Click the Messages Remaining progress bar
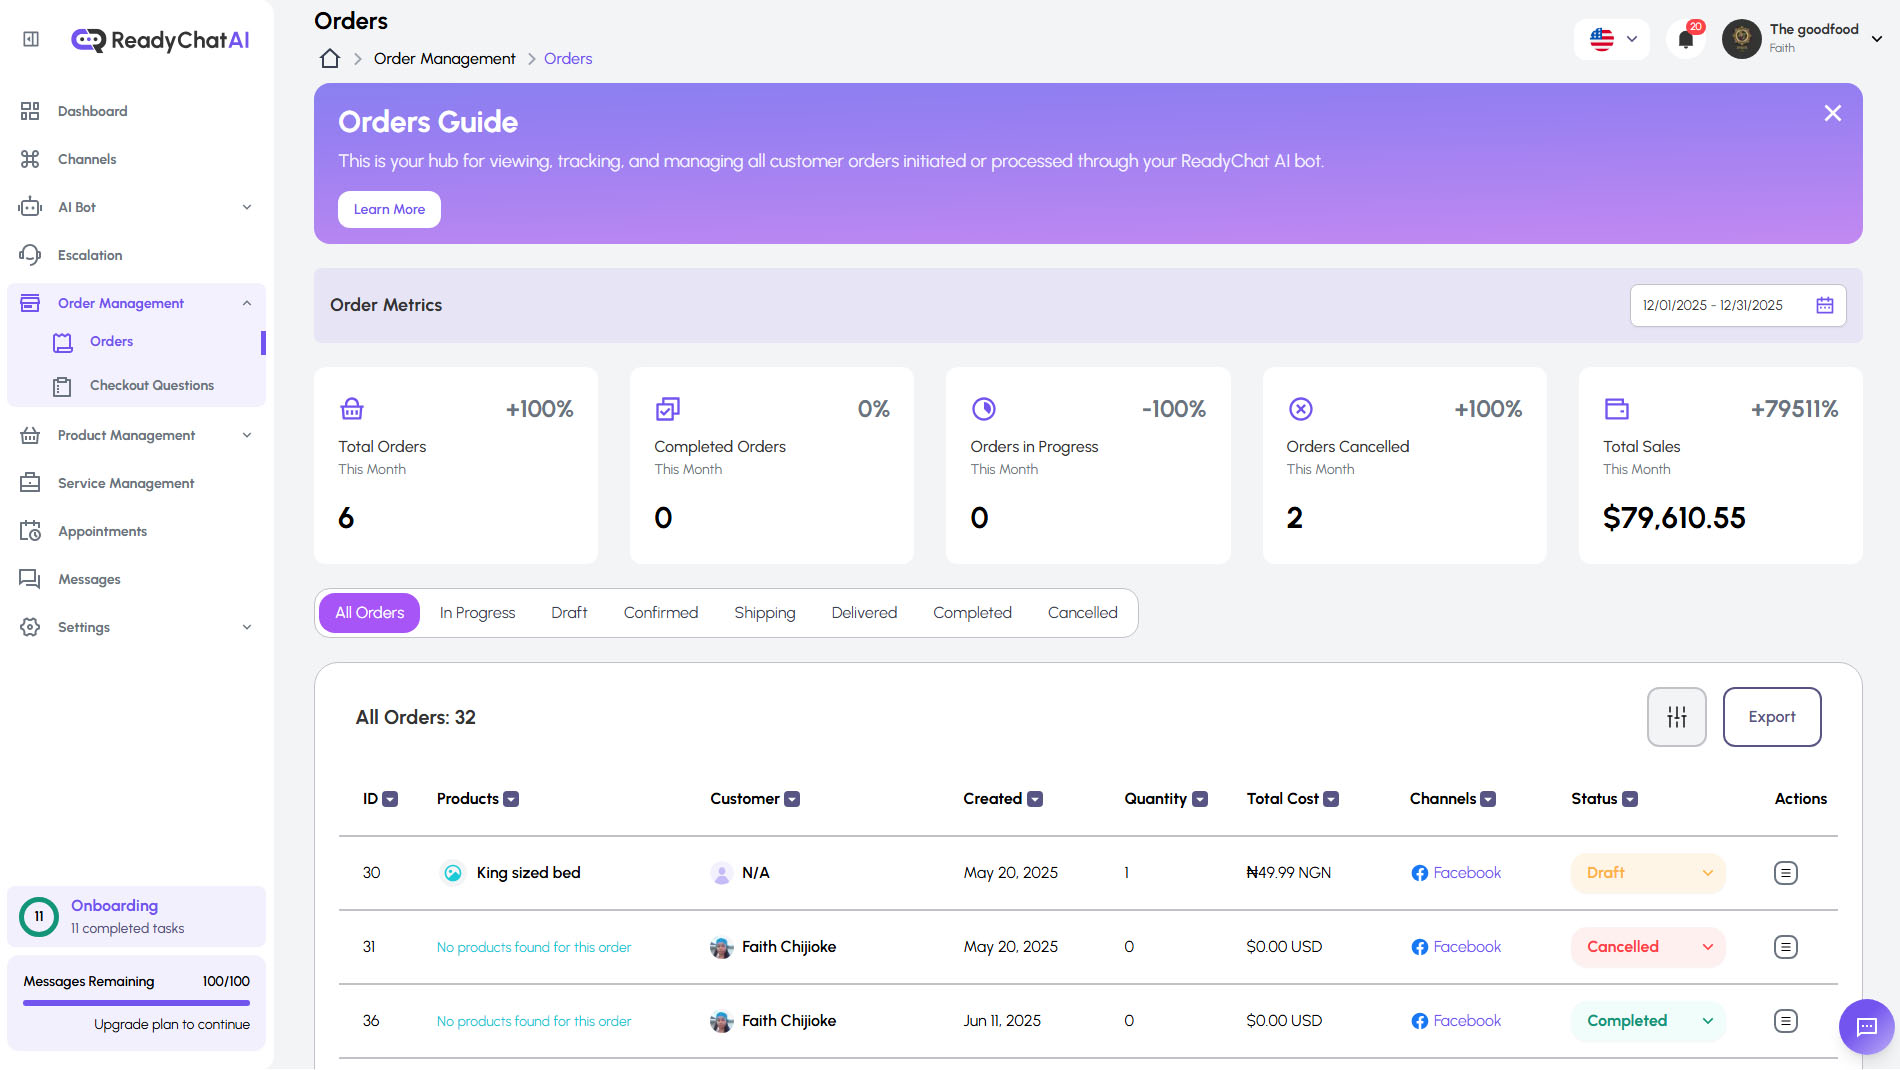 135,1003
